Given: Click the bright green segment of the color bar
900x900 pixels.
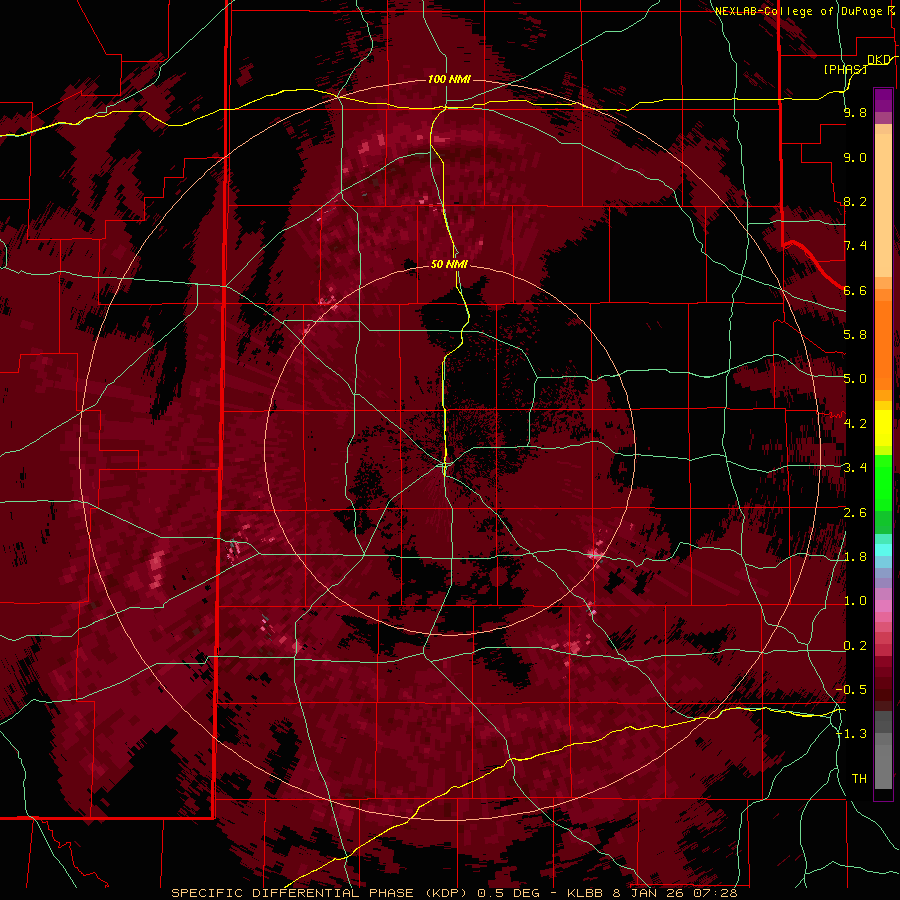Looking at the screenshot, I should pyautogui.click(x=883, y=482).
